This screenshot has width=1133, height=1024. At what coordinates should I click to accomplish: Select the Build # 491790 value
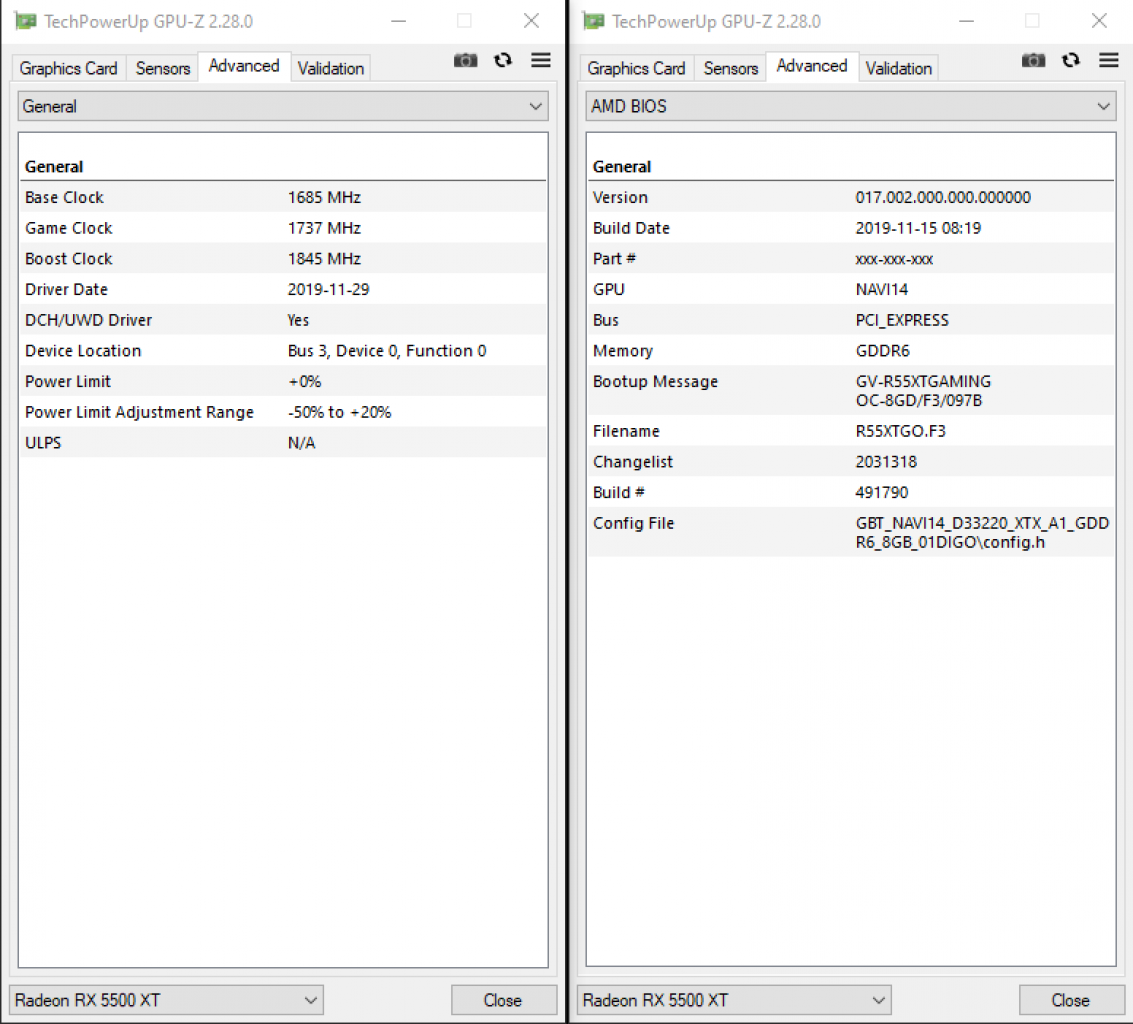882,493
